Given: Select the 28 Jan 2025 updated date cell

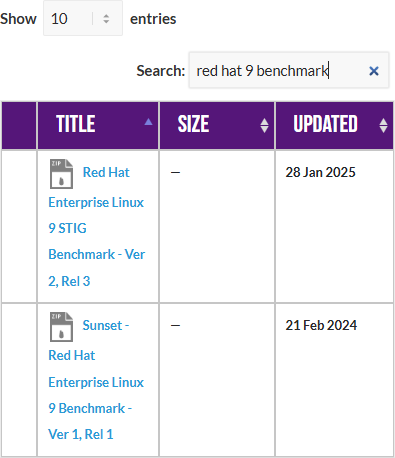Looking at the screenshot, I should (x=320, y=172).
